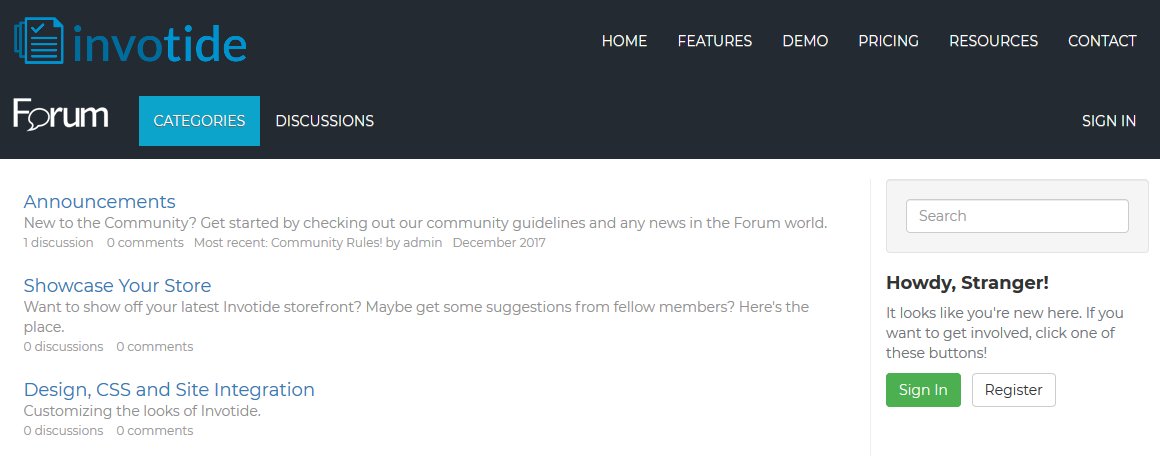Open the Home menu item
Viewport: 1160px width, 456px height.
click(x=624, y=41)
